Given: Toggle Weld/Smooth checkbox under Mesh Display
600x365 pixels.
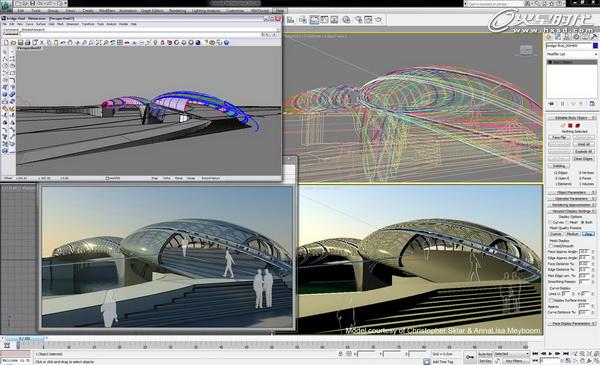Looking at the screenshot, I should [551, 246].
